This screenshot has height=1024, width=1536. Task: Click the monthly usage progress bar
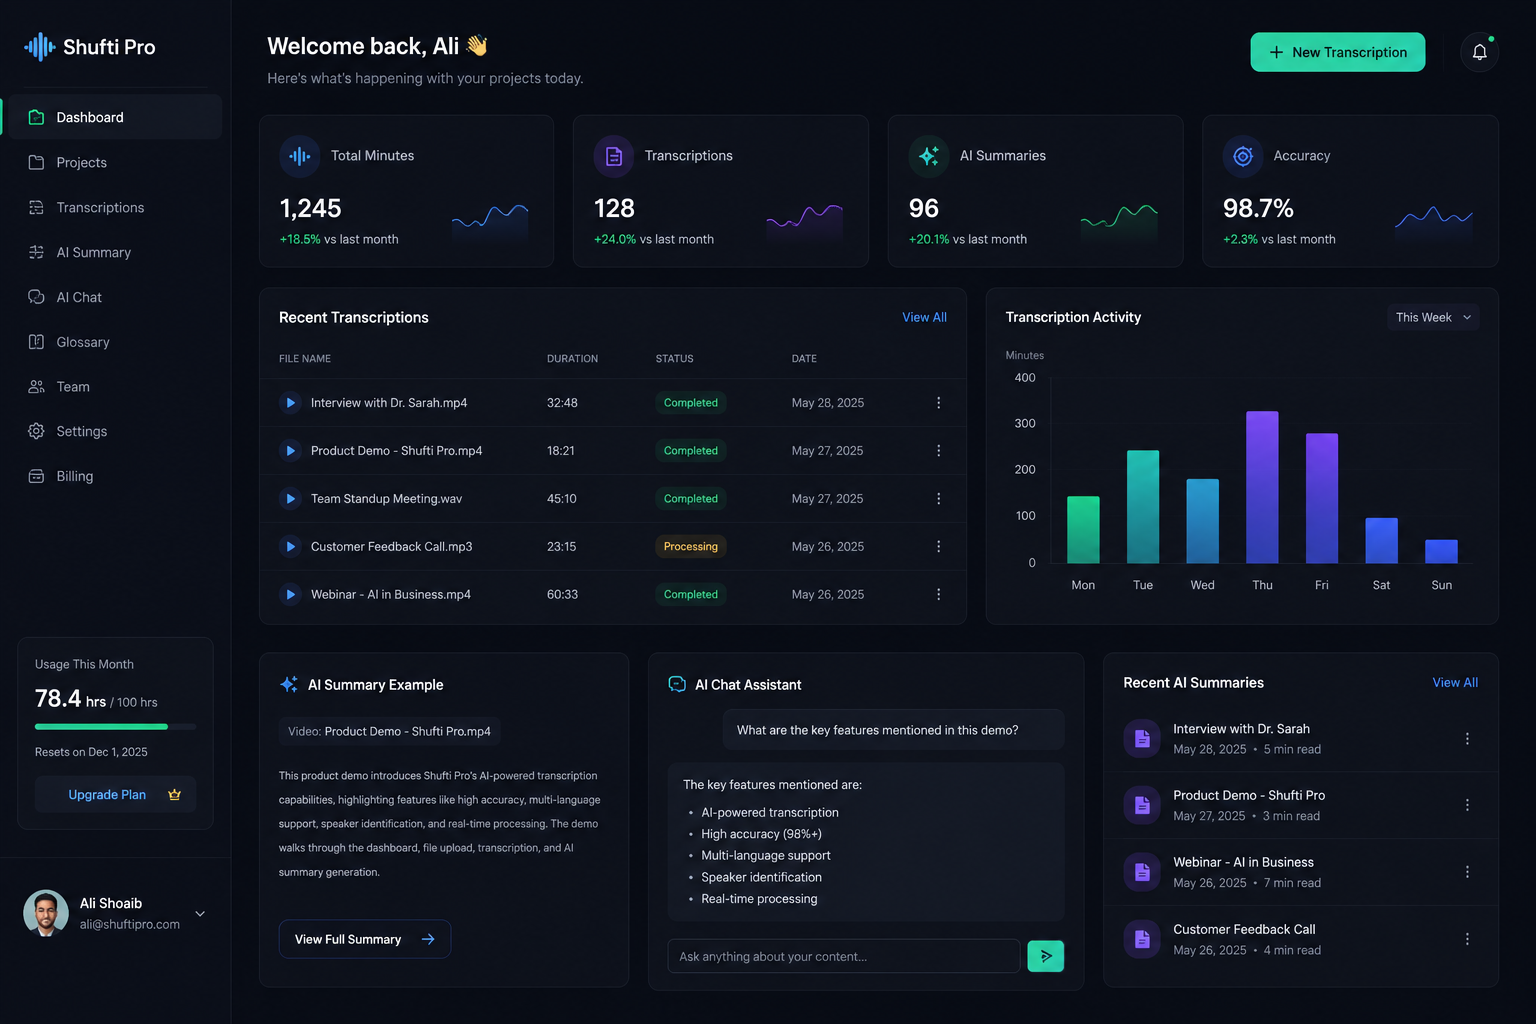[x=115, y=726]
